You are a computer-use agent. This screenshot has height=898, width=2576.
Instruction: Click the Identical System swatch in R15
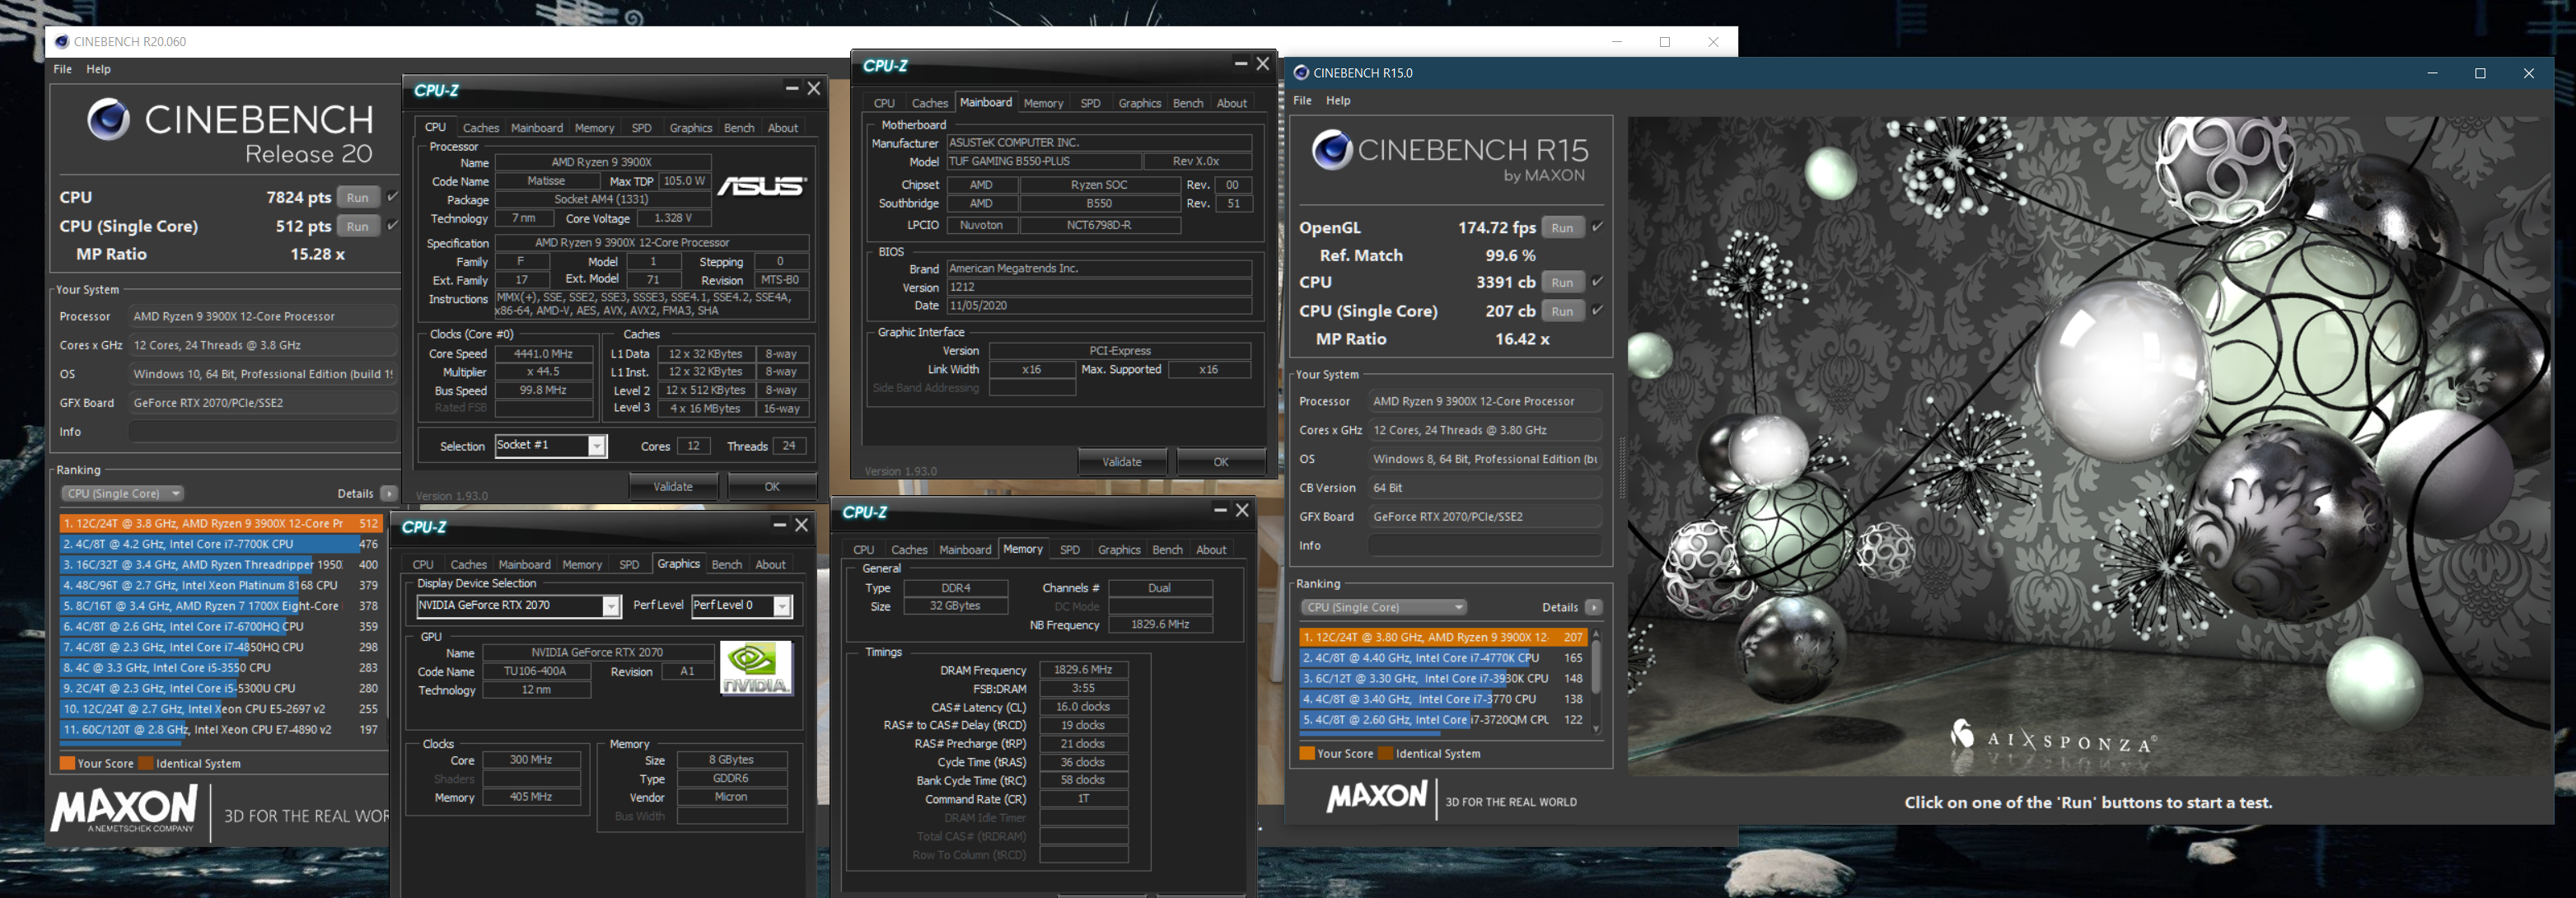[1385, 753]
